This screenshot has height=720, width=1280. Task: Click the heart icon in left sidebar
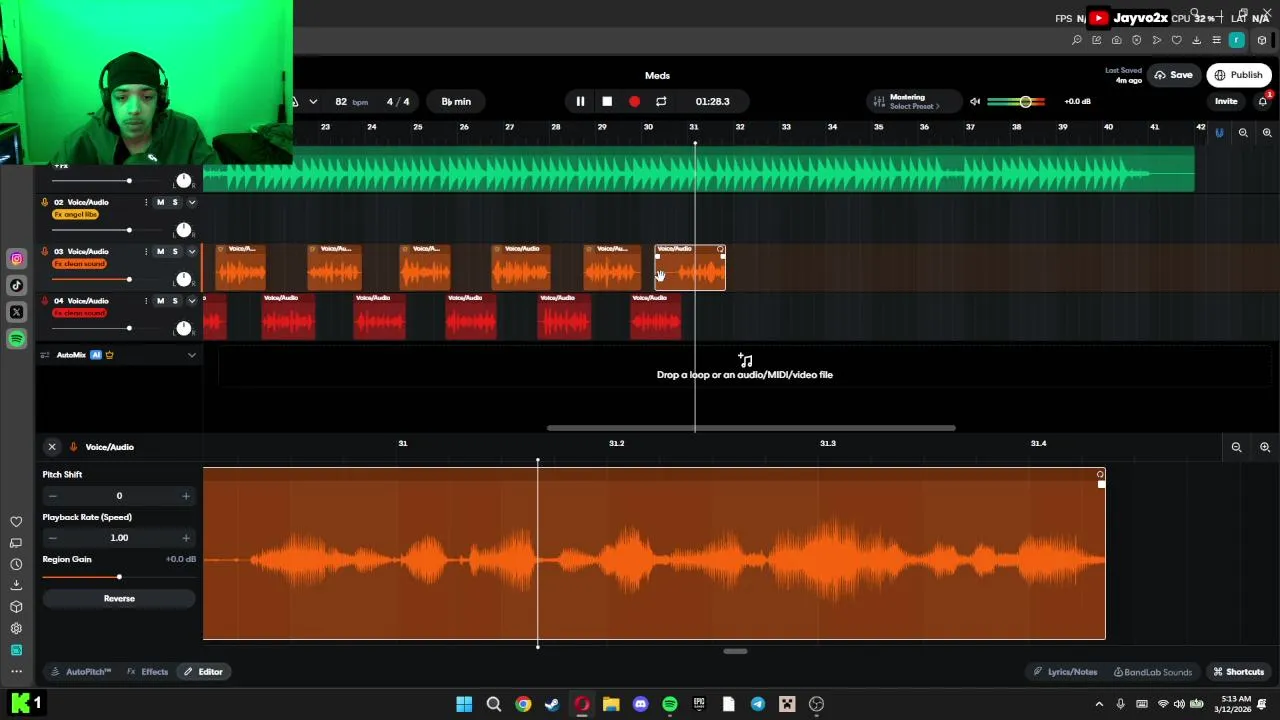click(16, 522)
